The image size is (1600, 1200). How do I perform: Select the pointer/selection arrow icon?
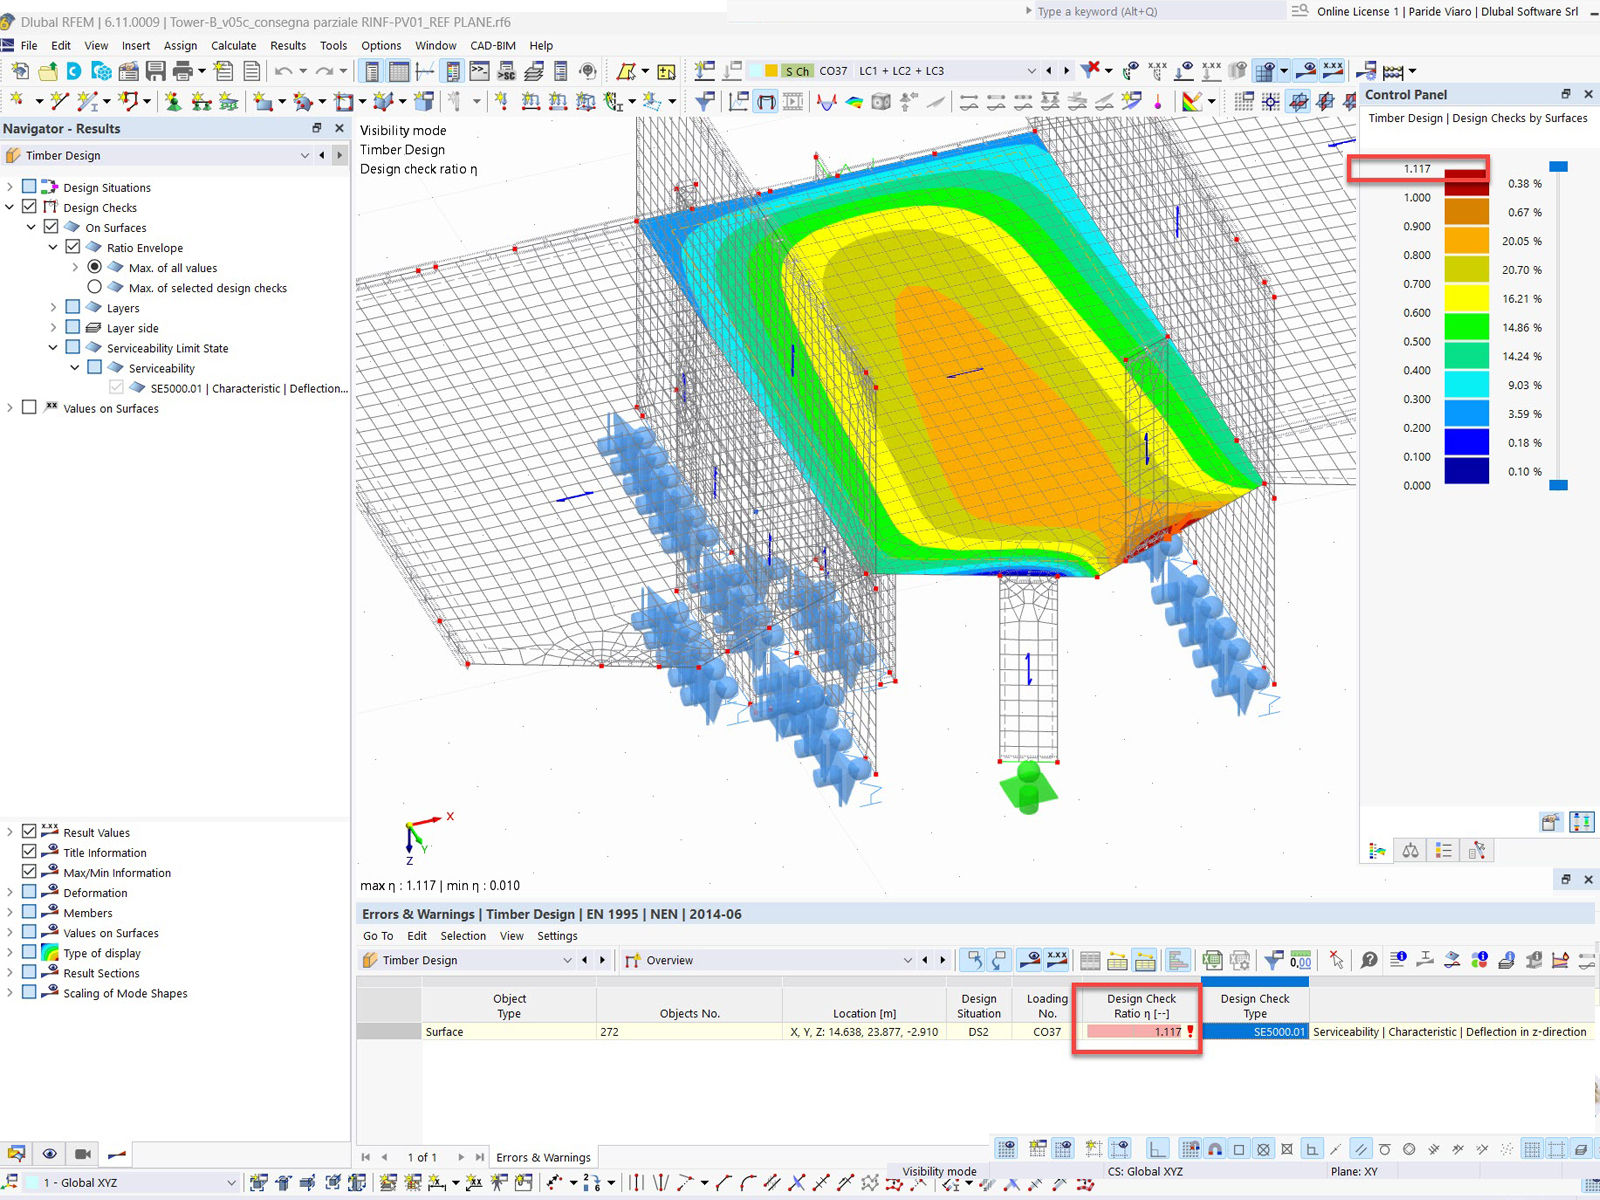(x=1336, y=960)
